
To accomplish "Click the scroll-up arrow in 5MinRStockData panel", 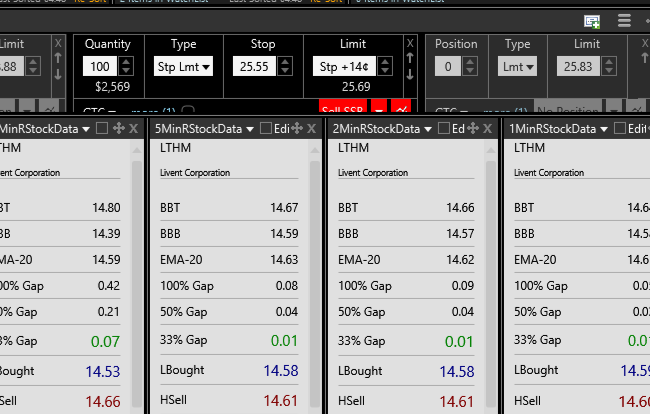I will (315, 150).
